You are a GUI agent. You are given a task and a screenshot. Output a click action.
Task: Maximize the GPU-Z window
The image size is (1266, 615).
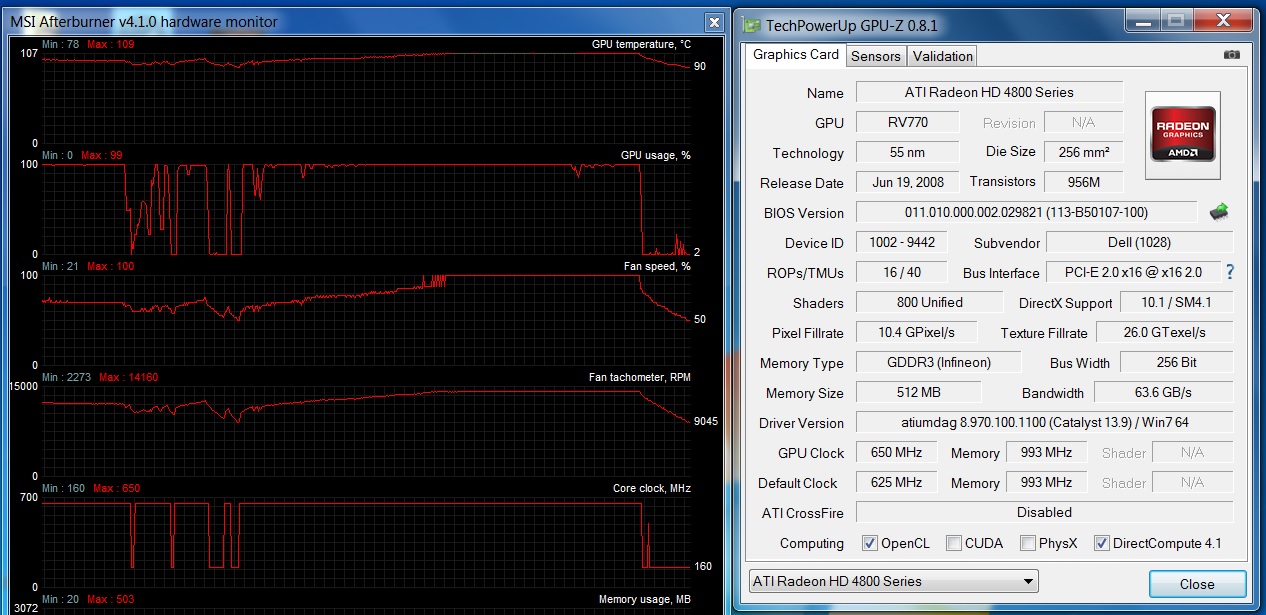(x=1175, y=20)
